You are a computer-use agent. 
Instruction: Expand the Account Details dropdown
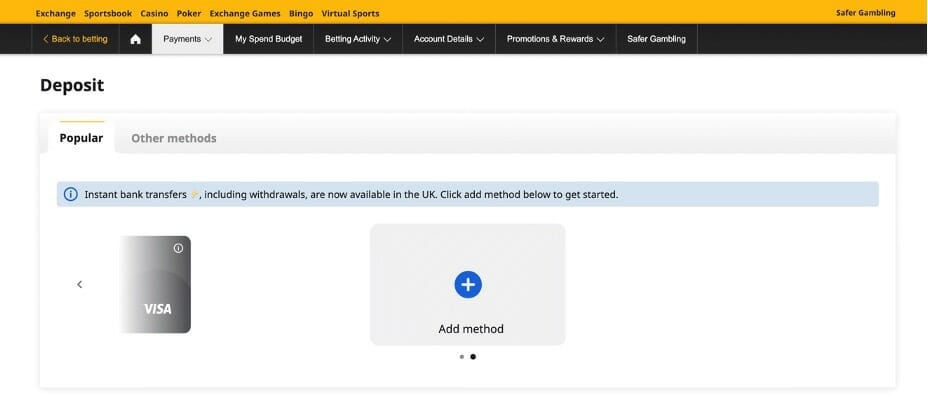[x=449, y=39]
